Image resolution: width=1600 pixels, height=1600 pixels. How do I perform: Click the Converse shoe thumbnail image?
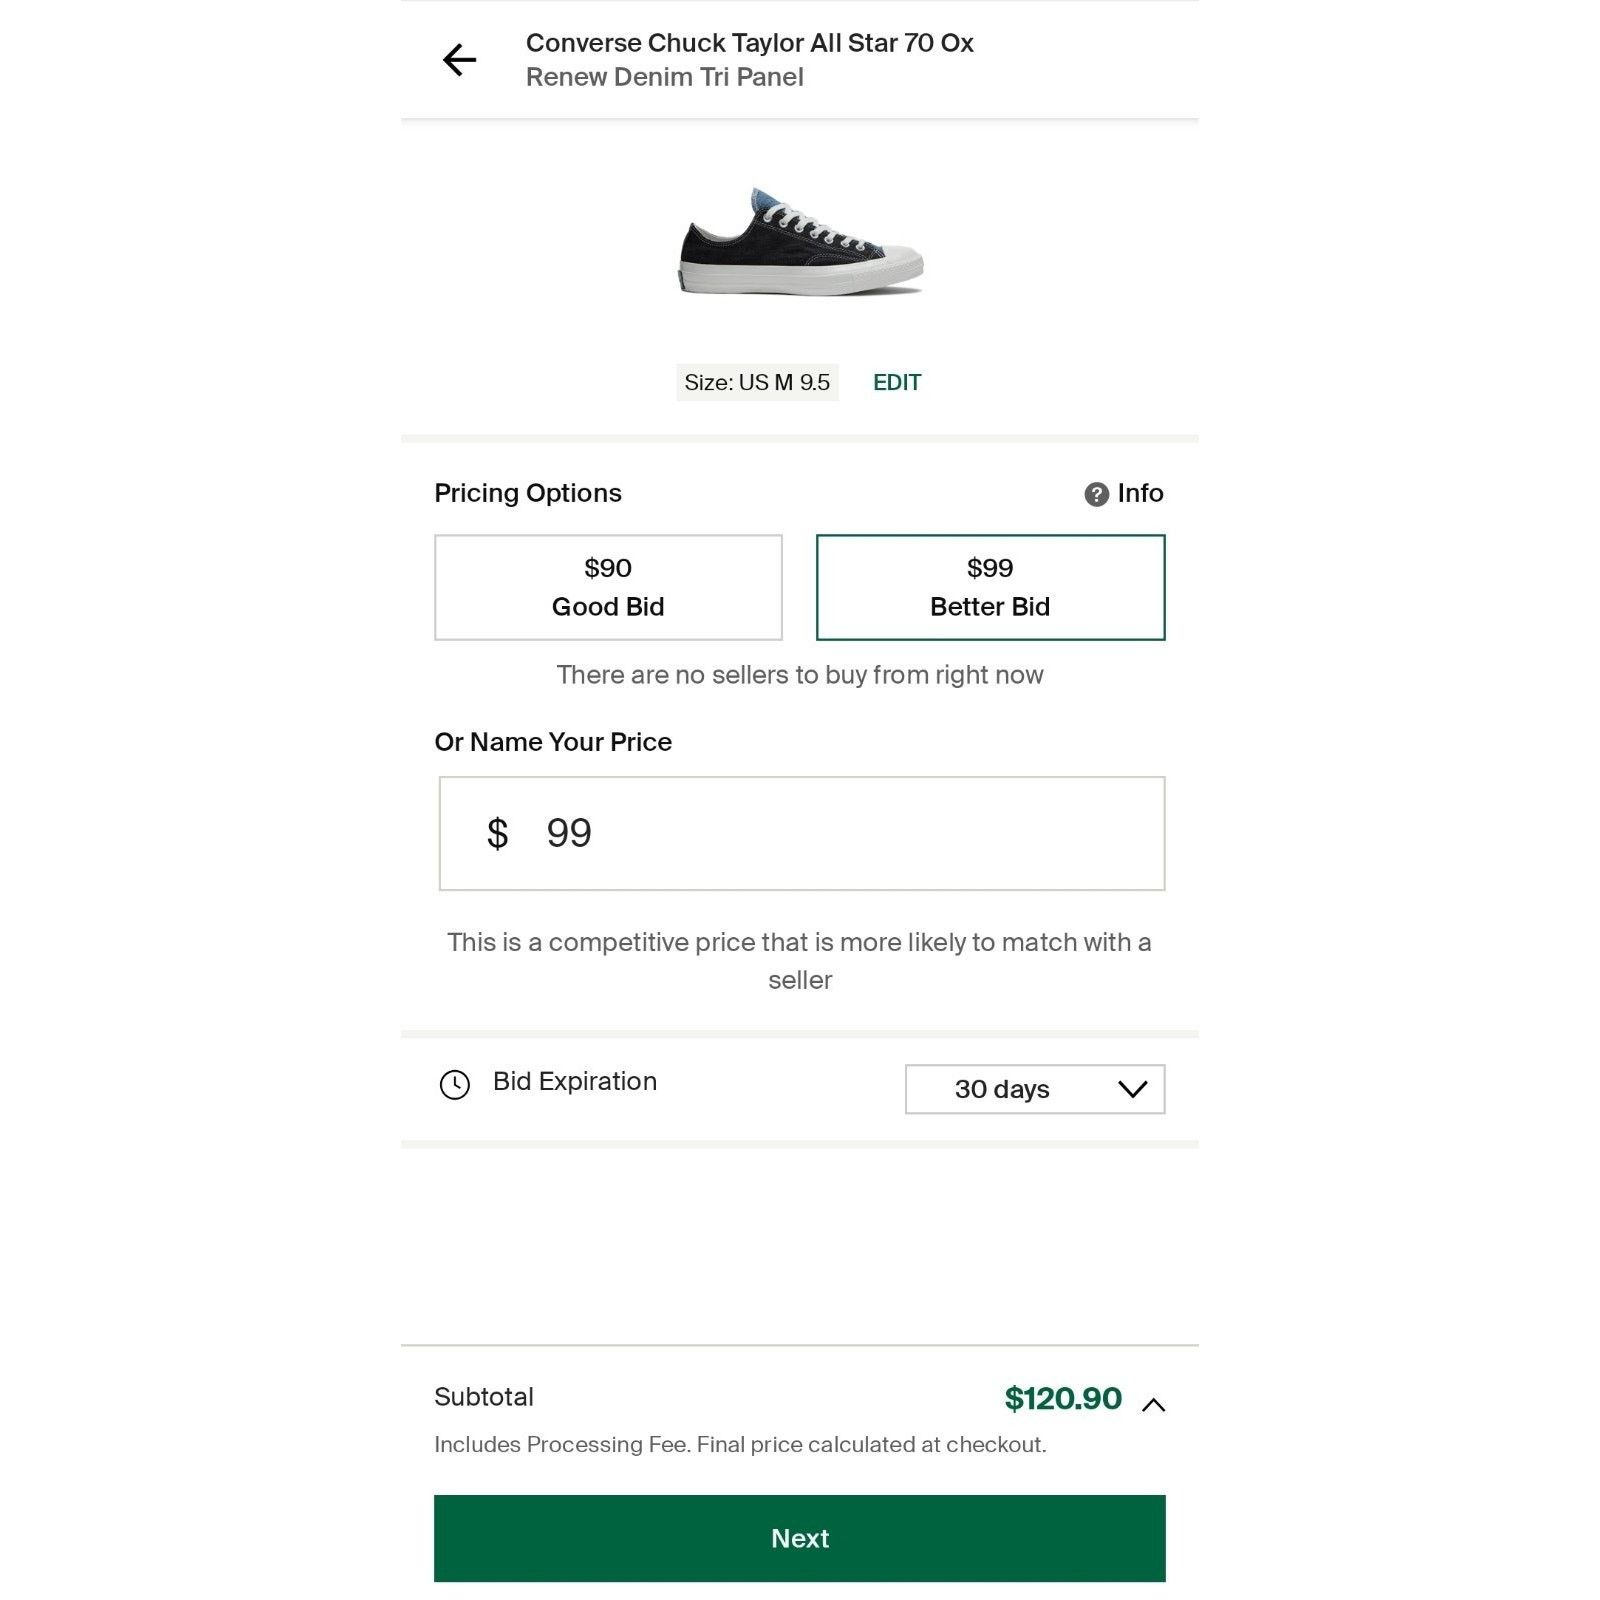click(x=800, y=241)
